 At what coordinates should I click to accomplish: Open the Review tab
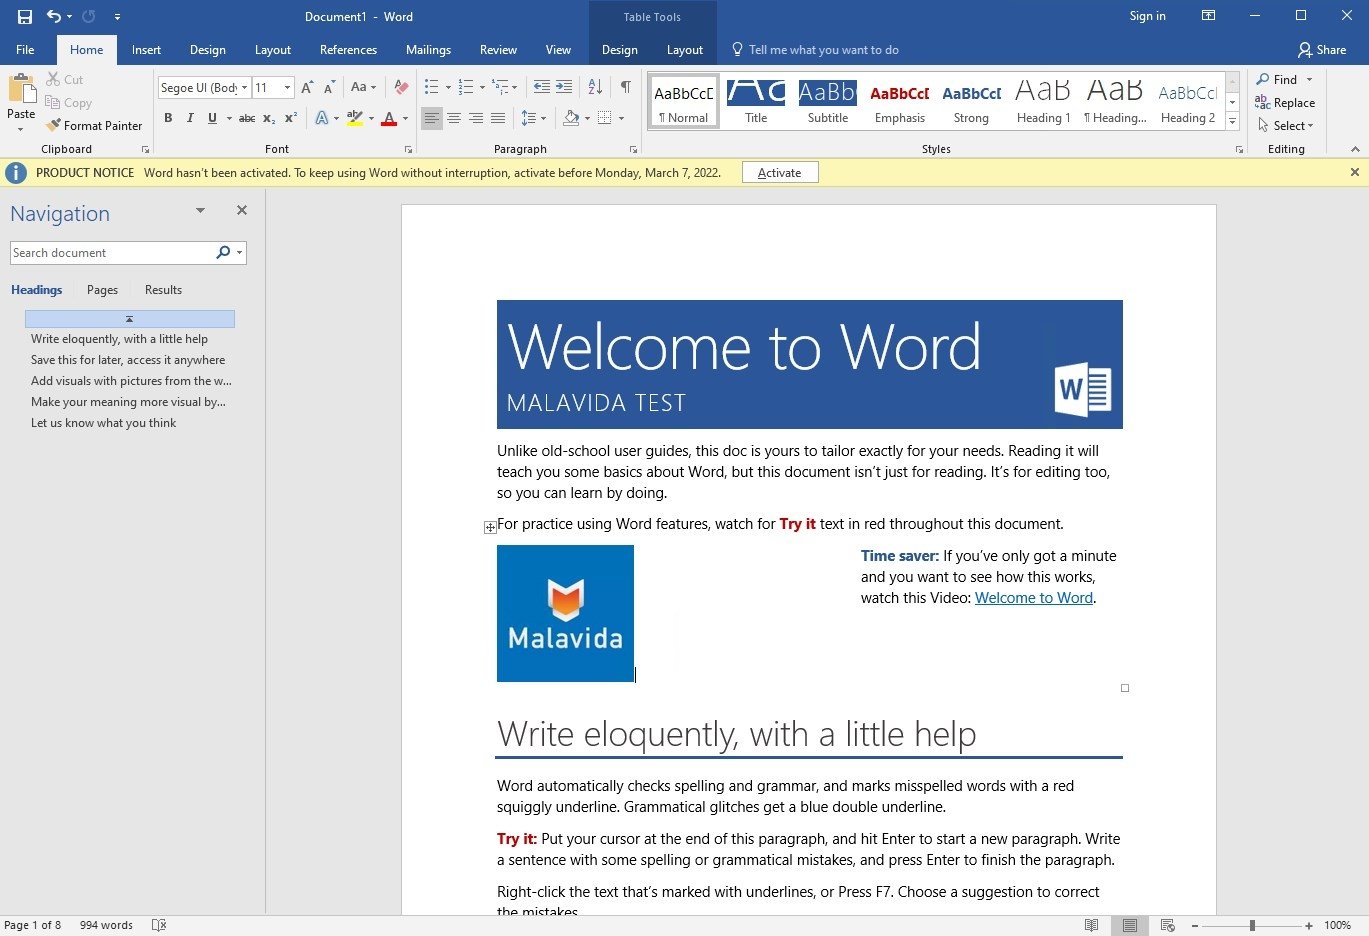click(x=498, y=49)
